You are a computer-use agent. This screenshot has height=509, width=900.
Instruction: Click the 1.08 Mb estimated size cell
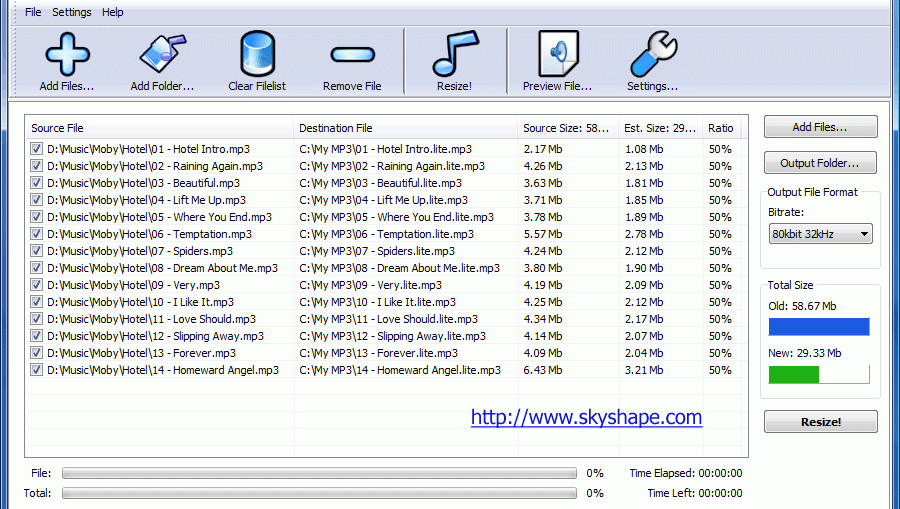[x=644, y=149]
